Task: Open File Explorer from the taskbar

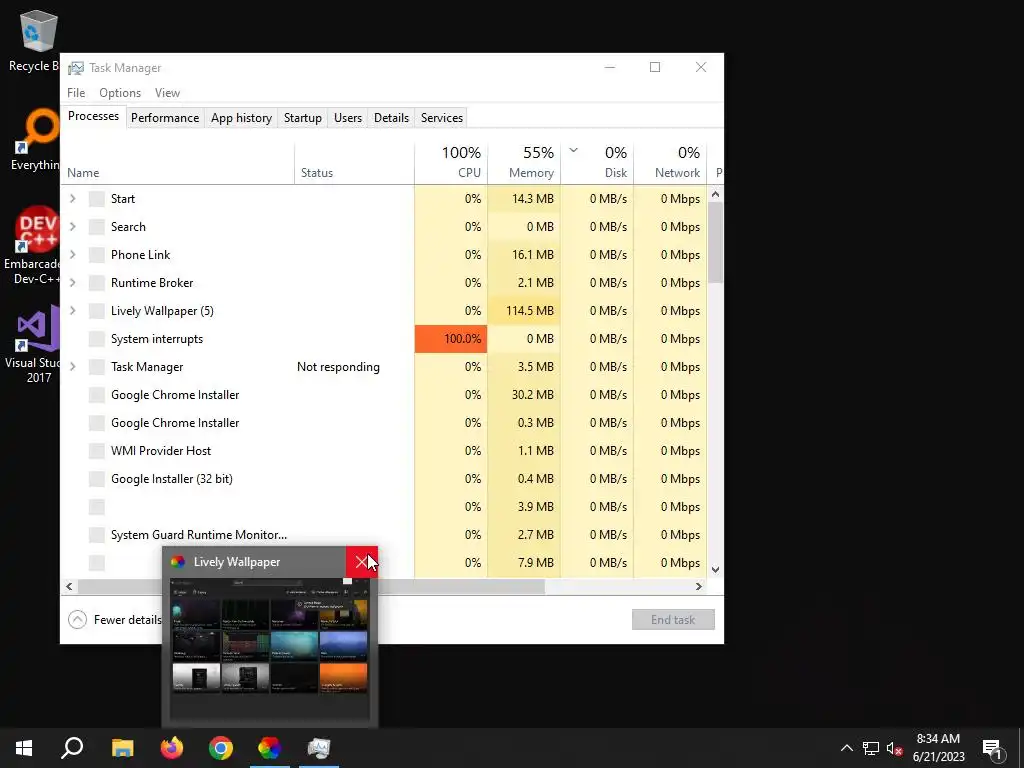Action: click(122, 748)
